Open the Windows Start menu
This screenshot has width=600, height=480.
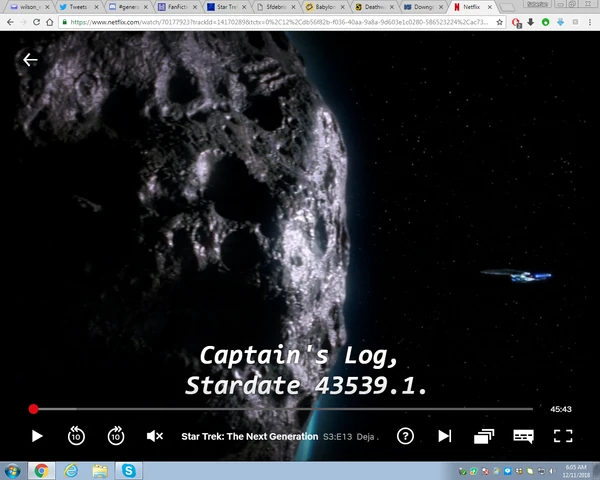[x=13, y=471]
